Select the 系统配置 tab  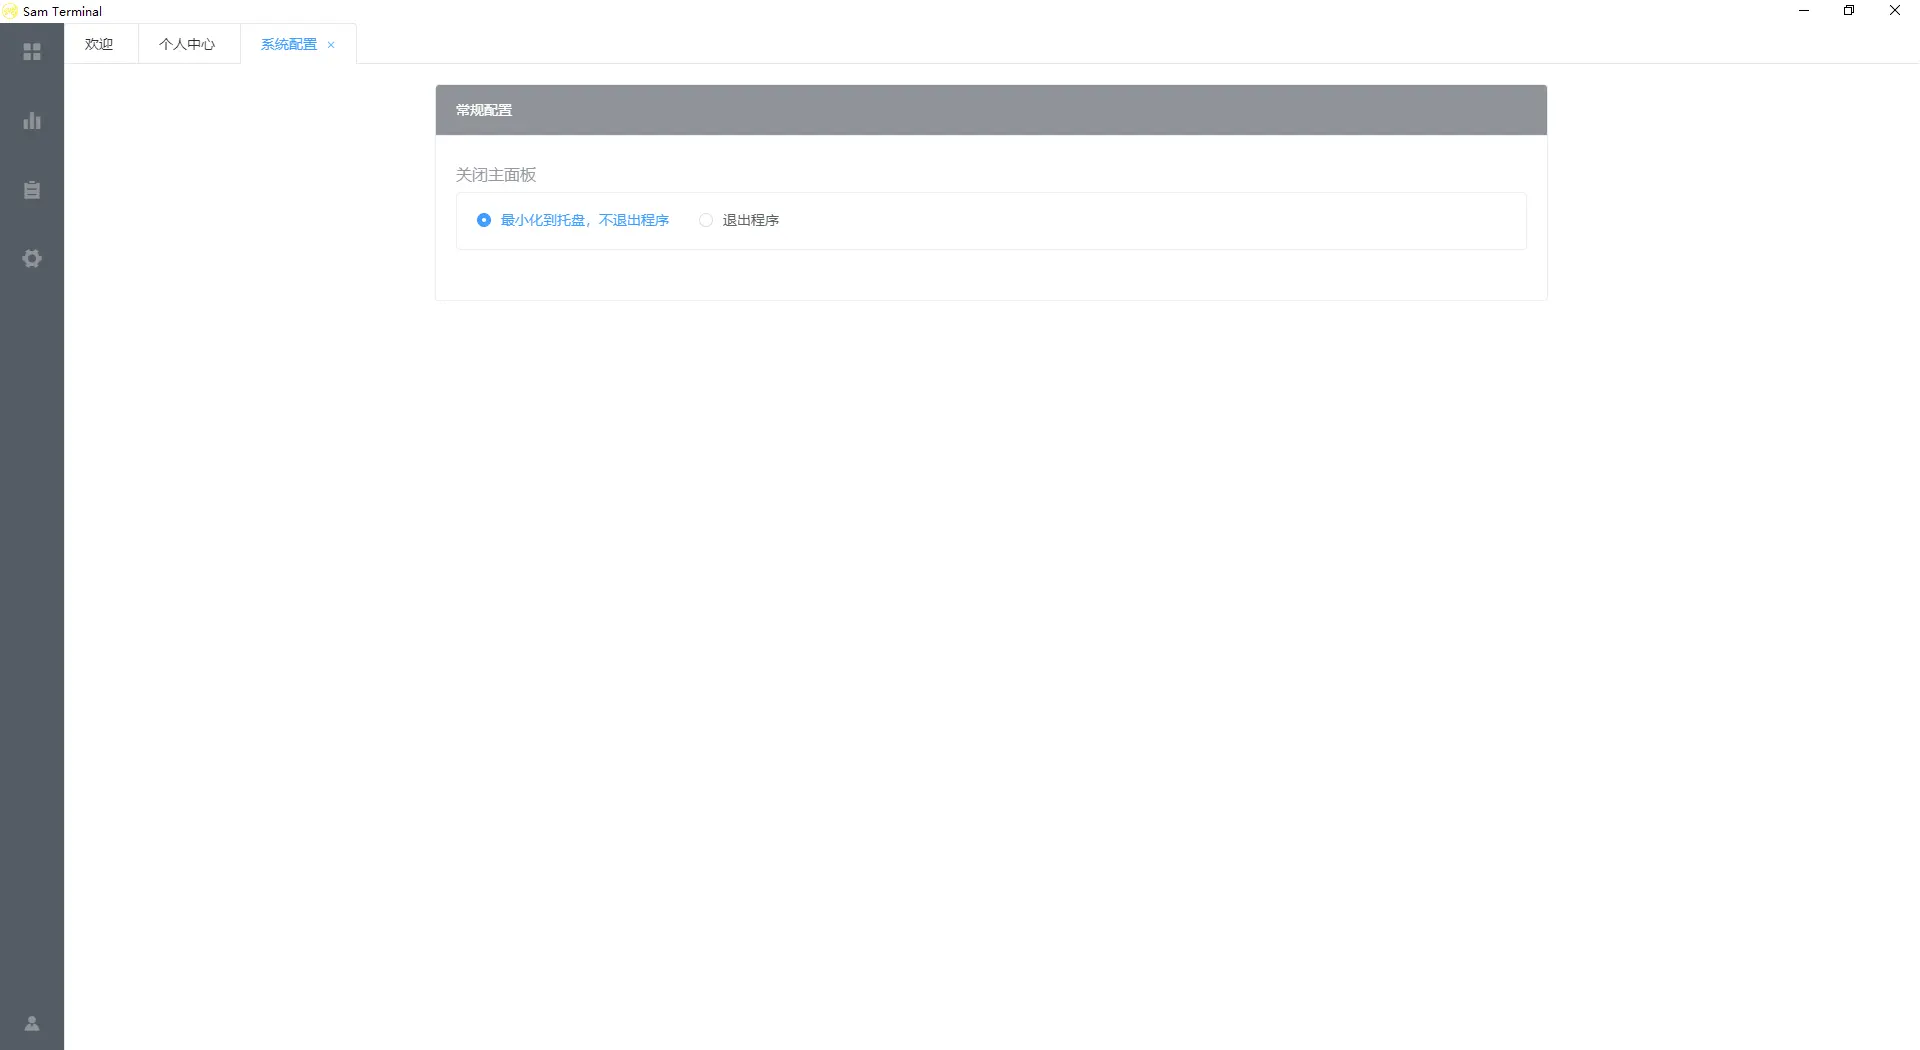click(288, 44)
